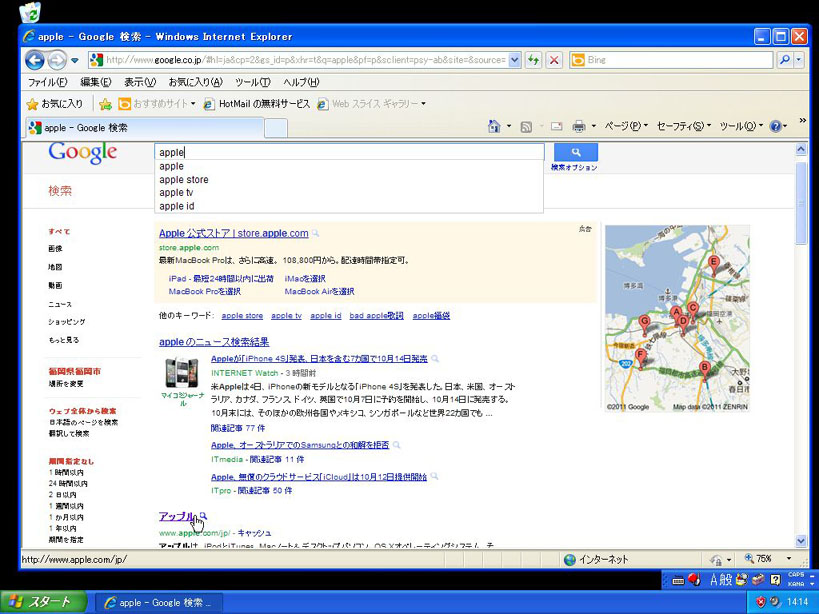819x614 pixels.
Task: Choose the apple id autocomplete suggestion
Action: tap(349, 206)
